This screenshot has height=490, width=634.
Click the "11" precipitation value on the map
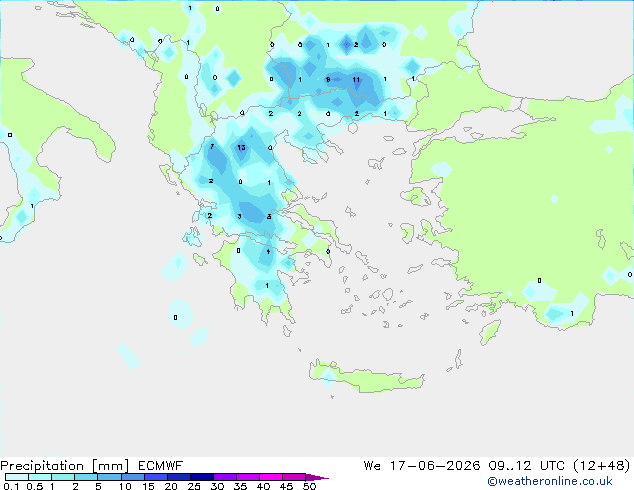[356, 79]
